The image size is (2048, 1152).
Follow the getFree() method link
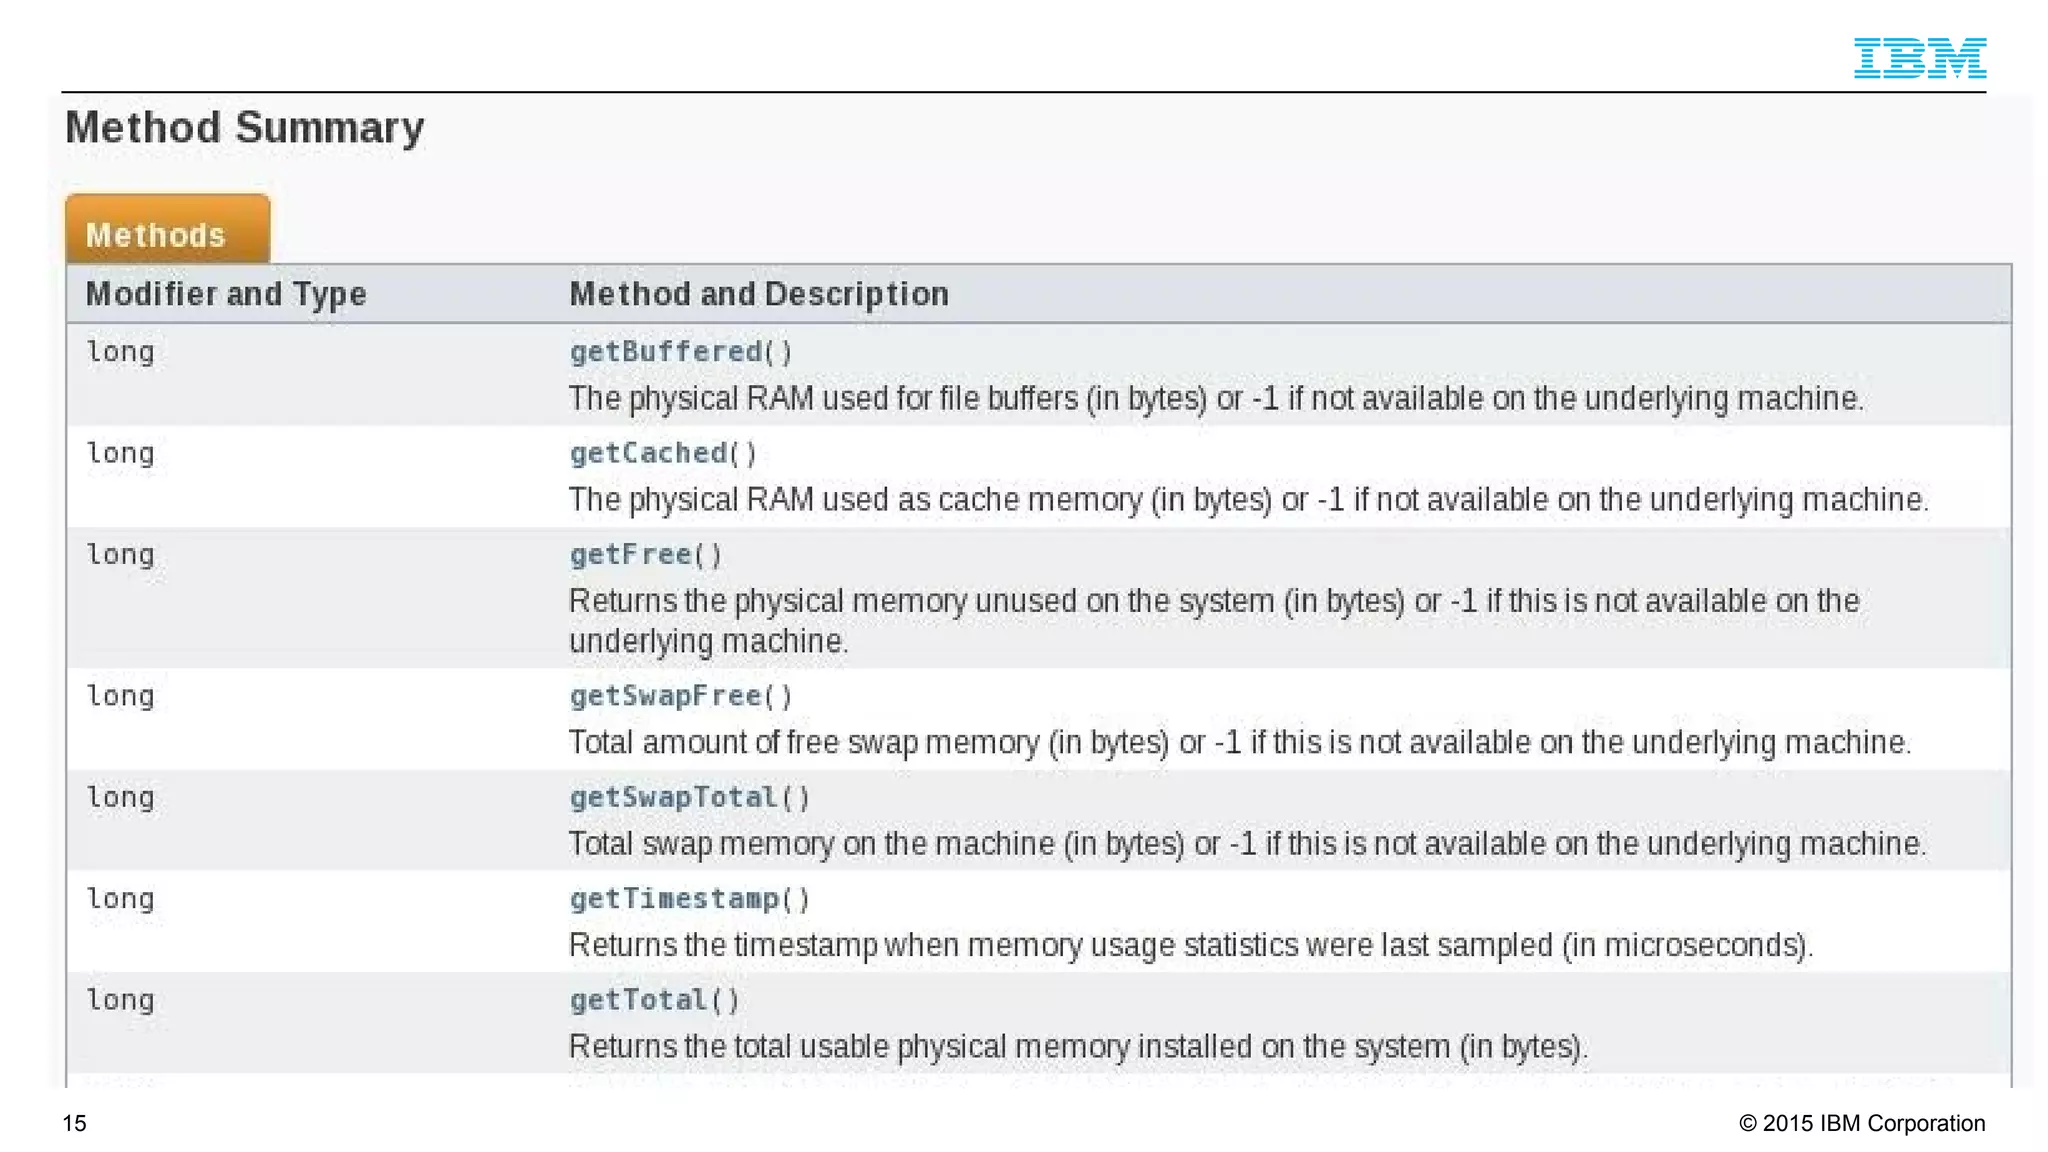click(646, 555)
